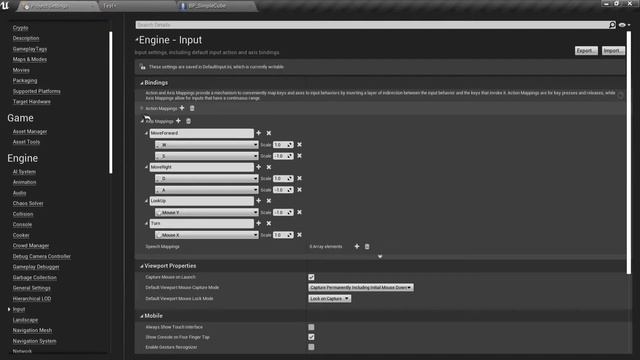The width and height of the screenshot is (640, 360).
Task: Expand the Action Mappings array
Action: point(142,109)
